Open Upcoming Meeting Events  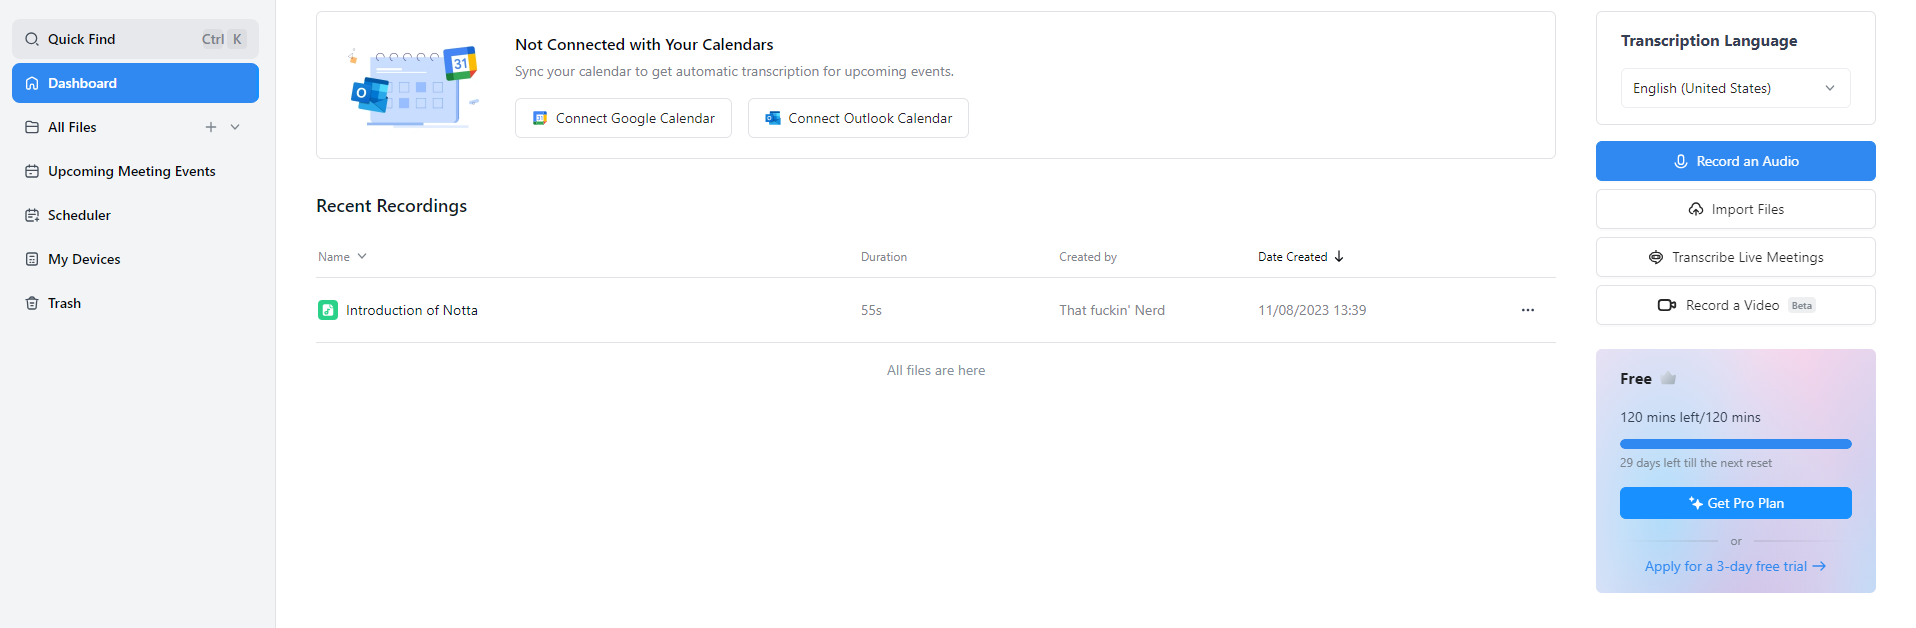135,171
